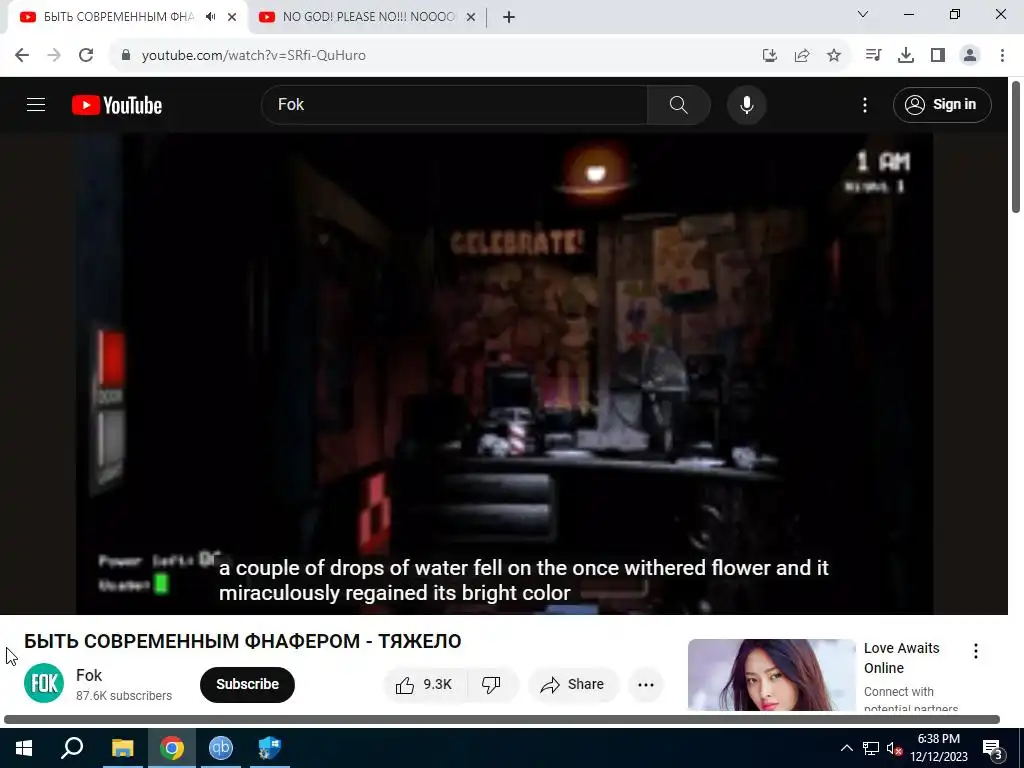Open YouTube settings three-dot menu

click(x=865, y=104)
